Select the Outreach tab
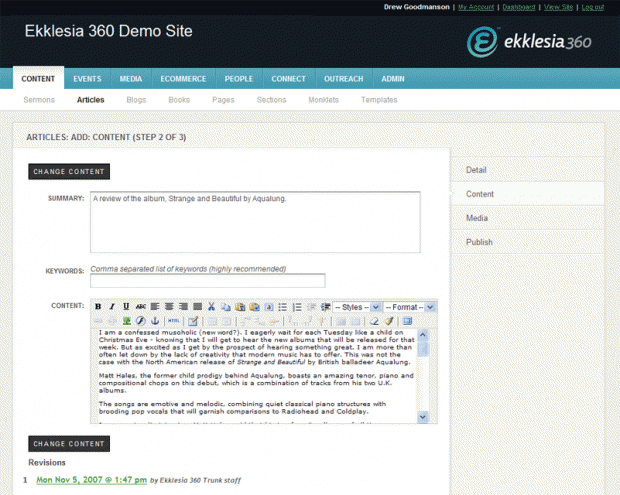Screen dimensions: 620x495 point(344,79)
